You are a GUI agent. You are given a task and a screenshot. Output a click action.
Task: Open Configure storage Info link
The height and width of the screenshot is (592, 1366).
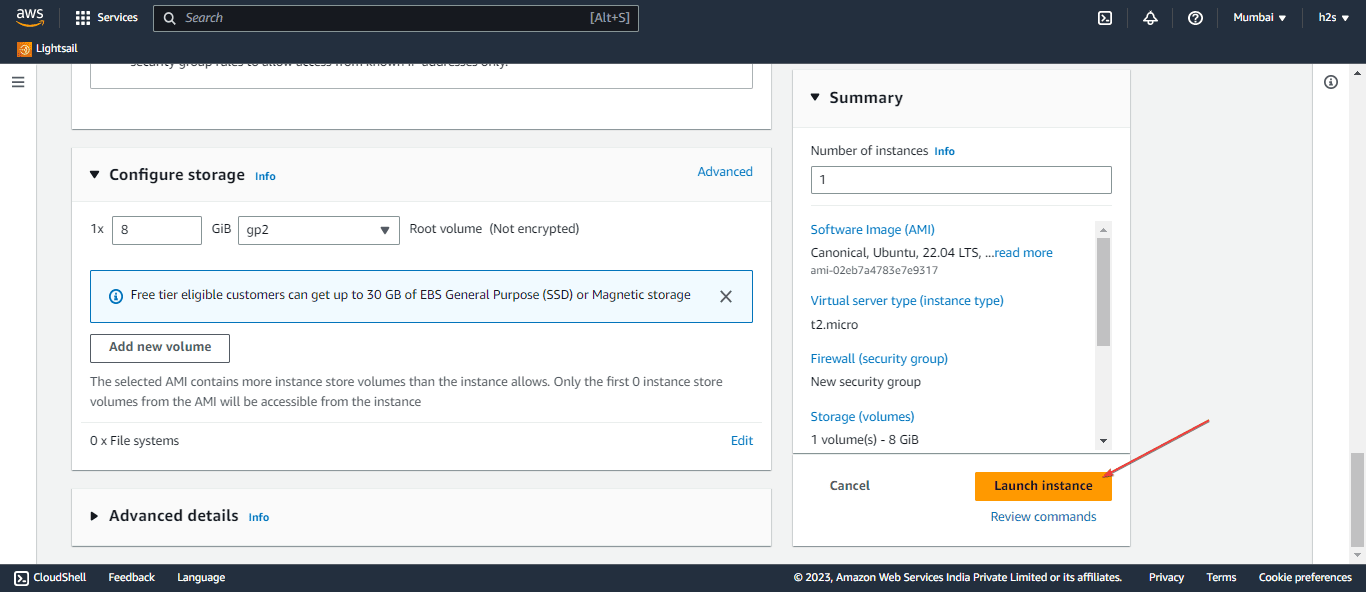[265, 176]
